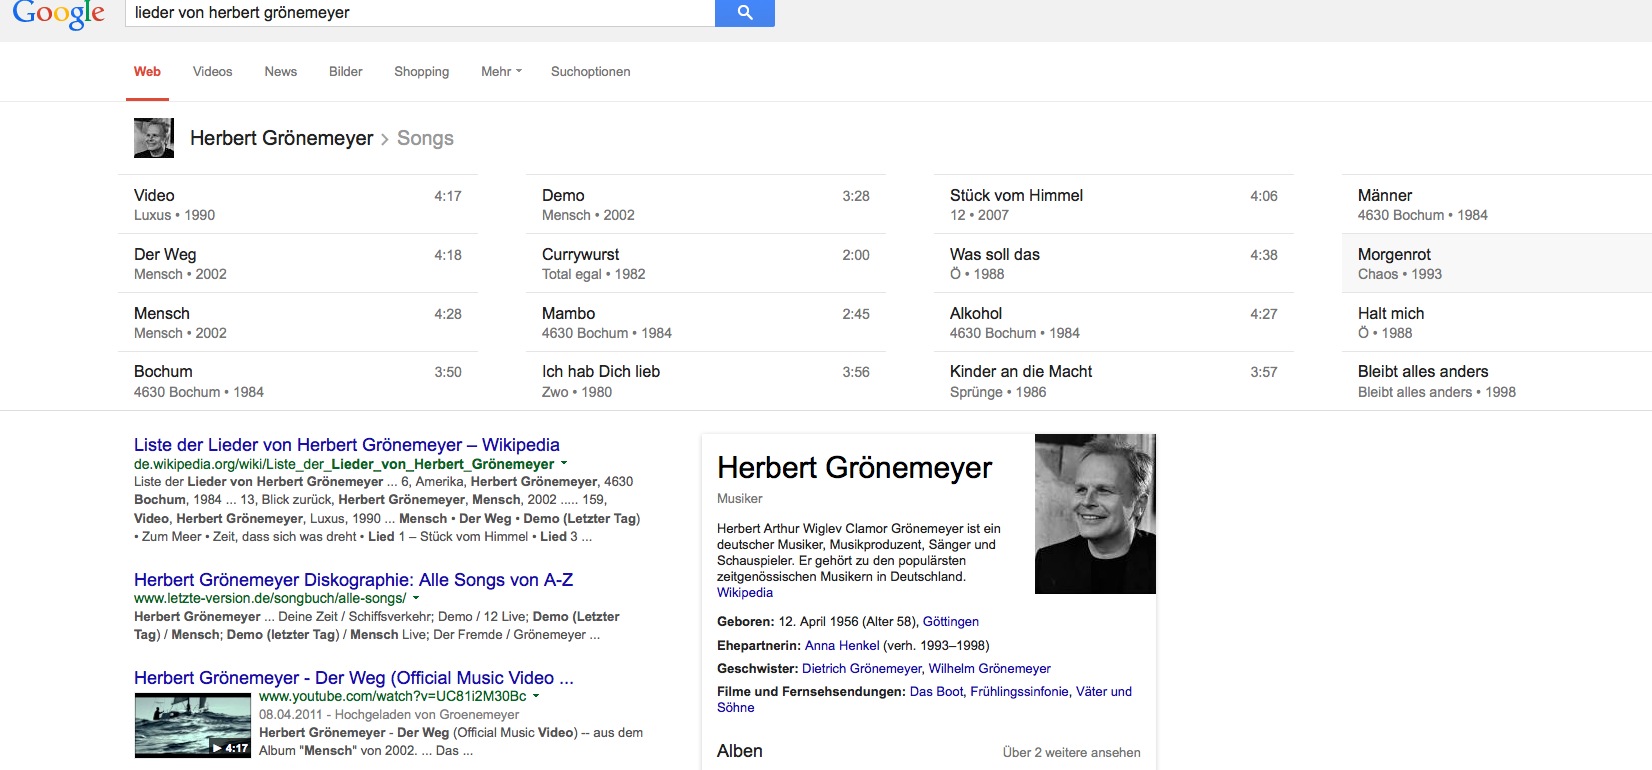Open the Frühlingssinfonie link
1652x770 pixels.
coord(1020,692)
